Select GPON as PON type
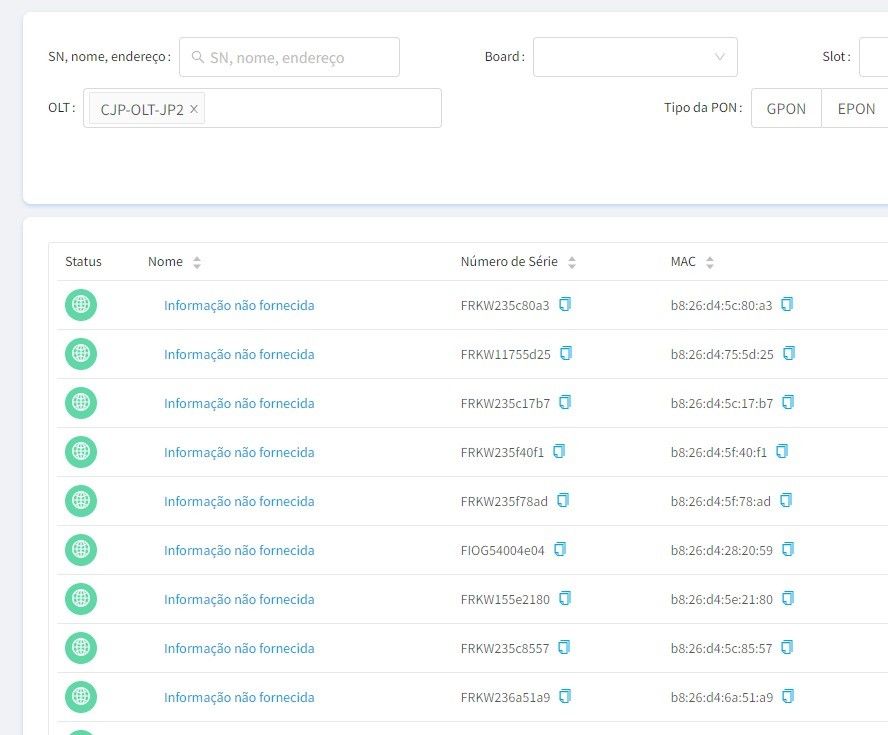 [x=786, y=108]
